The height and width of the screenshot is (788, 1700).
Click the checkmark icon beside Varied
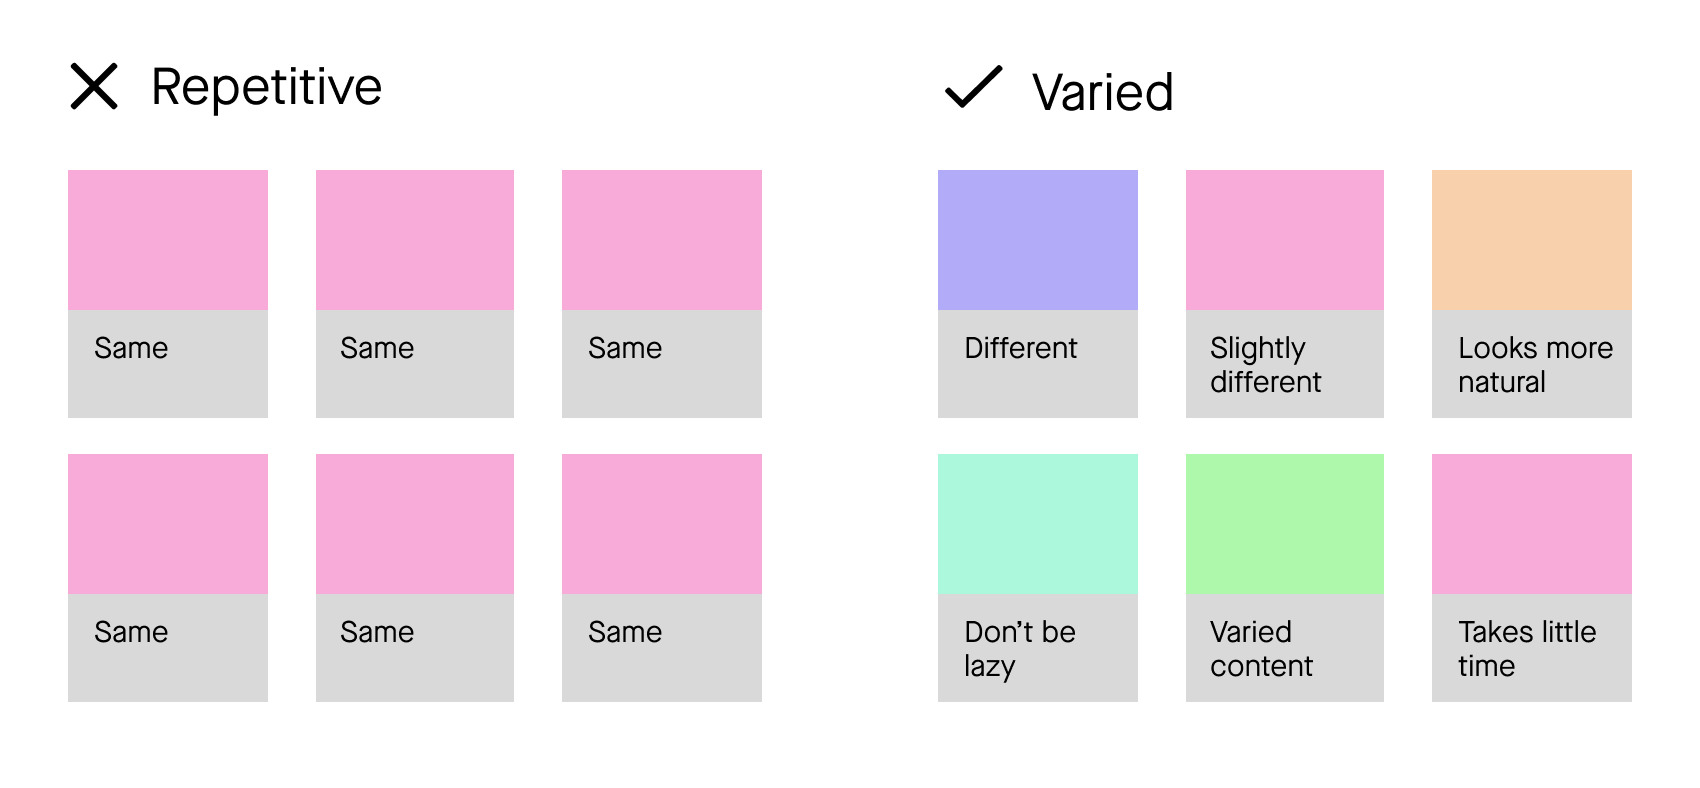tap(973, 86)
